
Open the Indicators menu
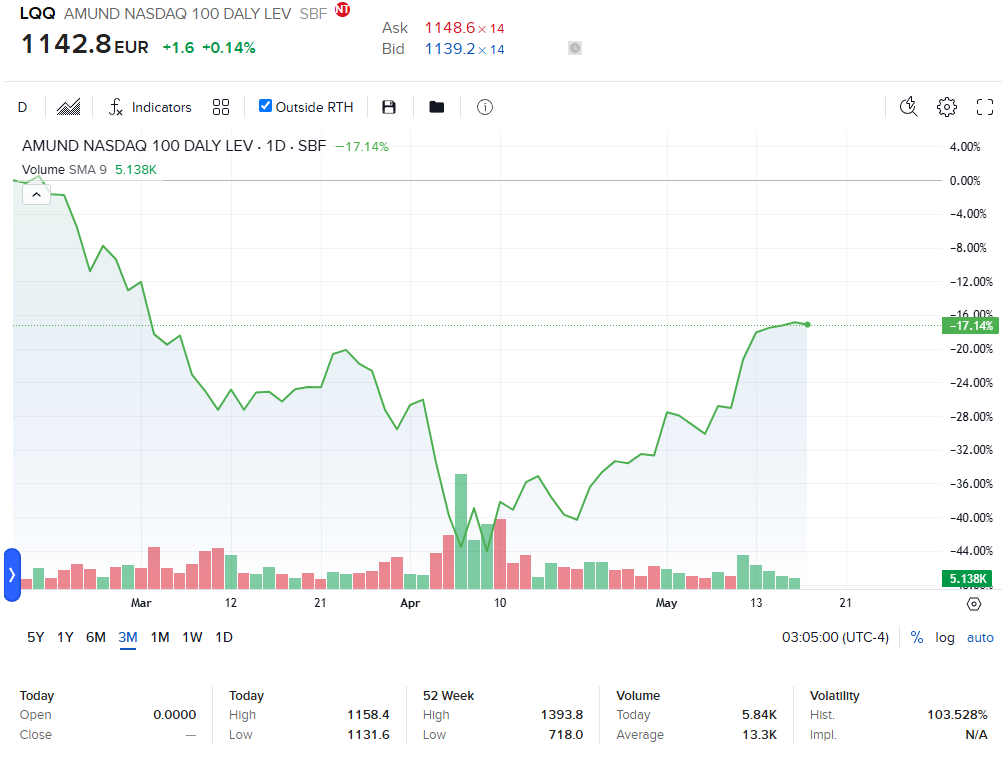point(150,107)
